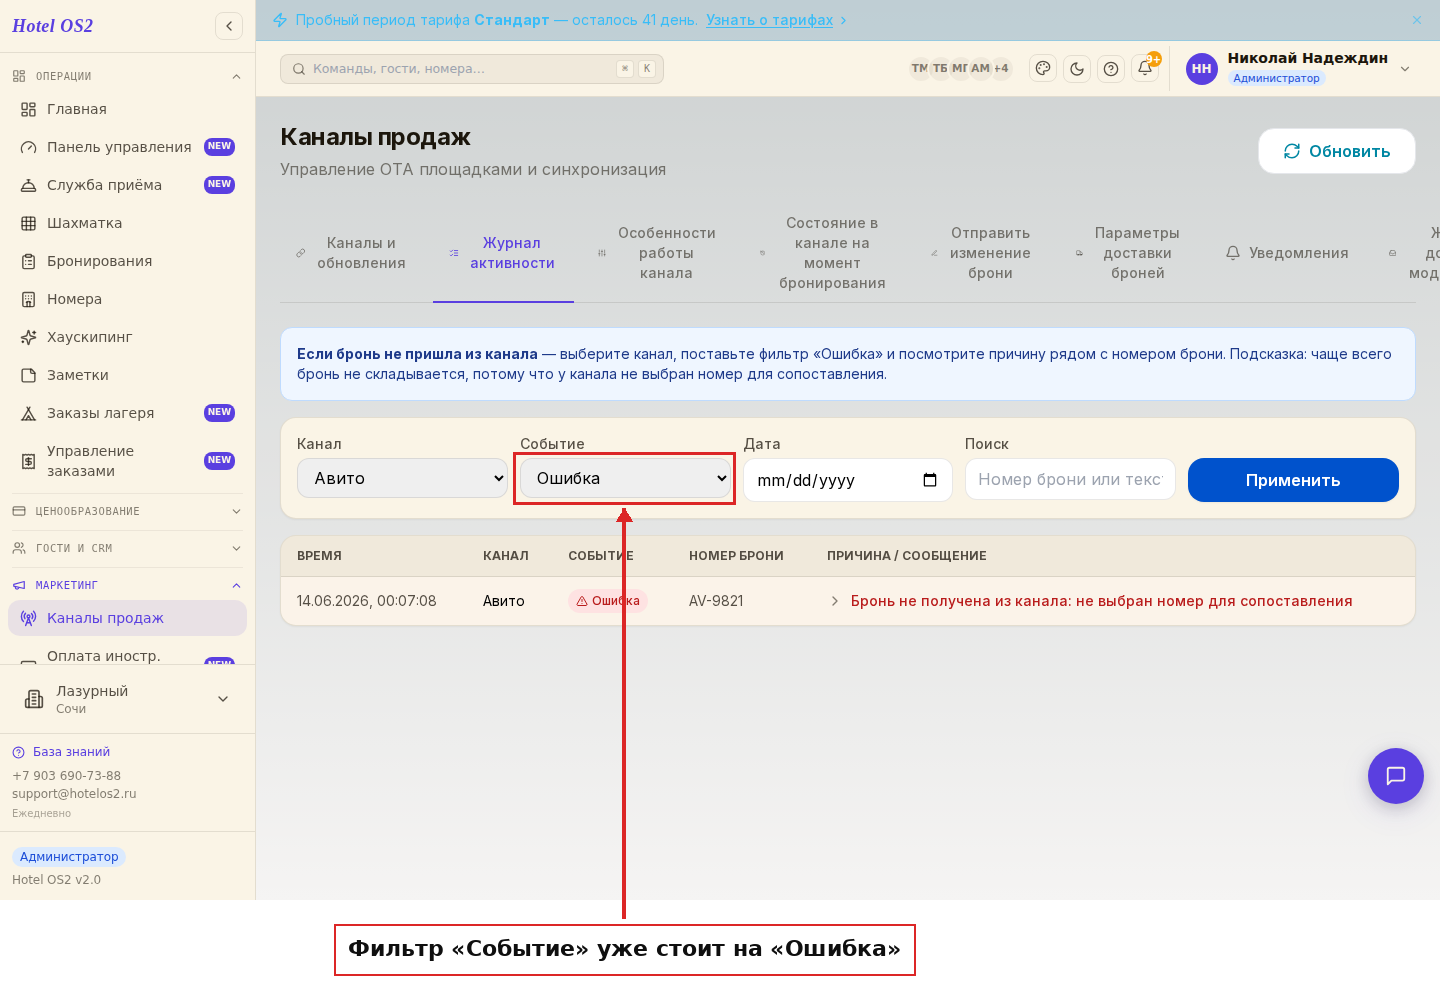Click the Номера icon in the sidebar

coord(29,299)
